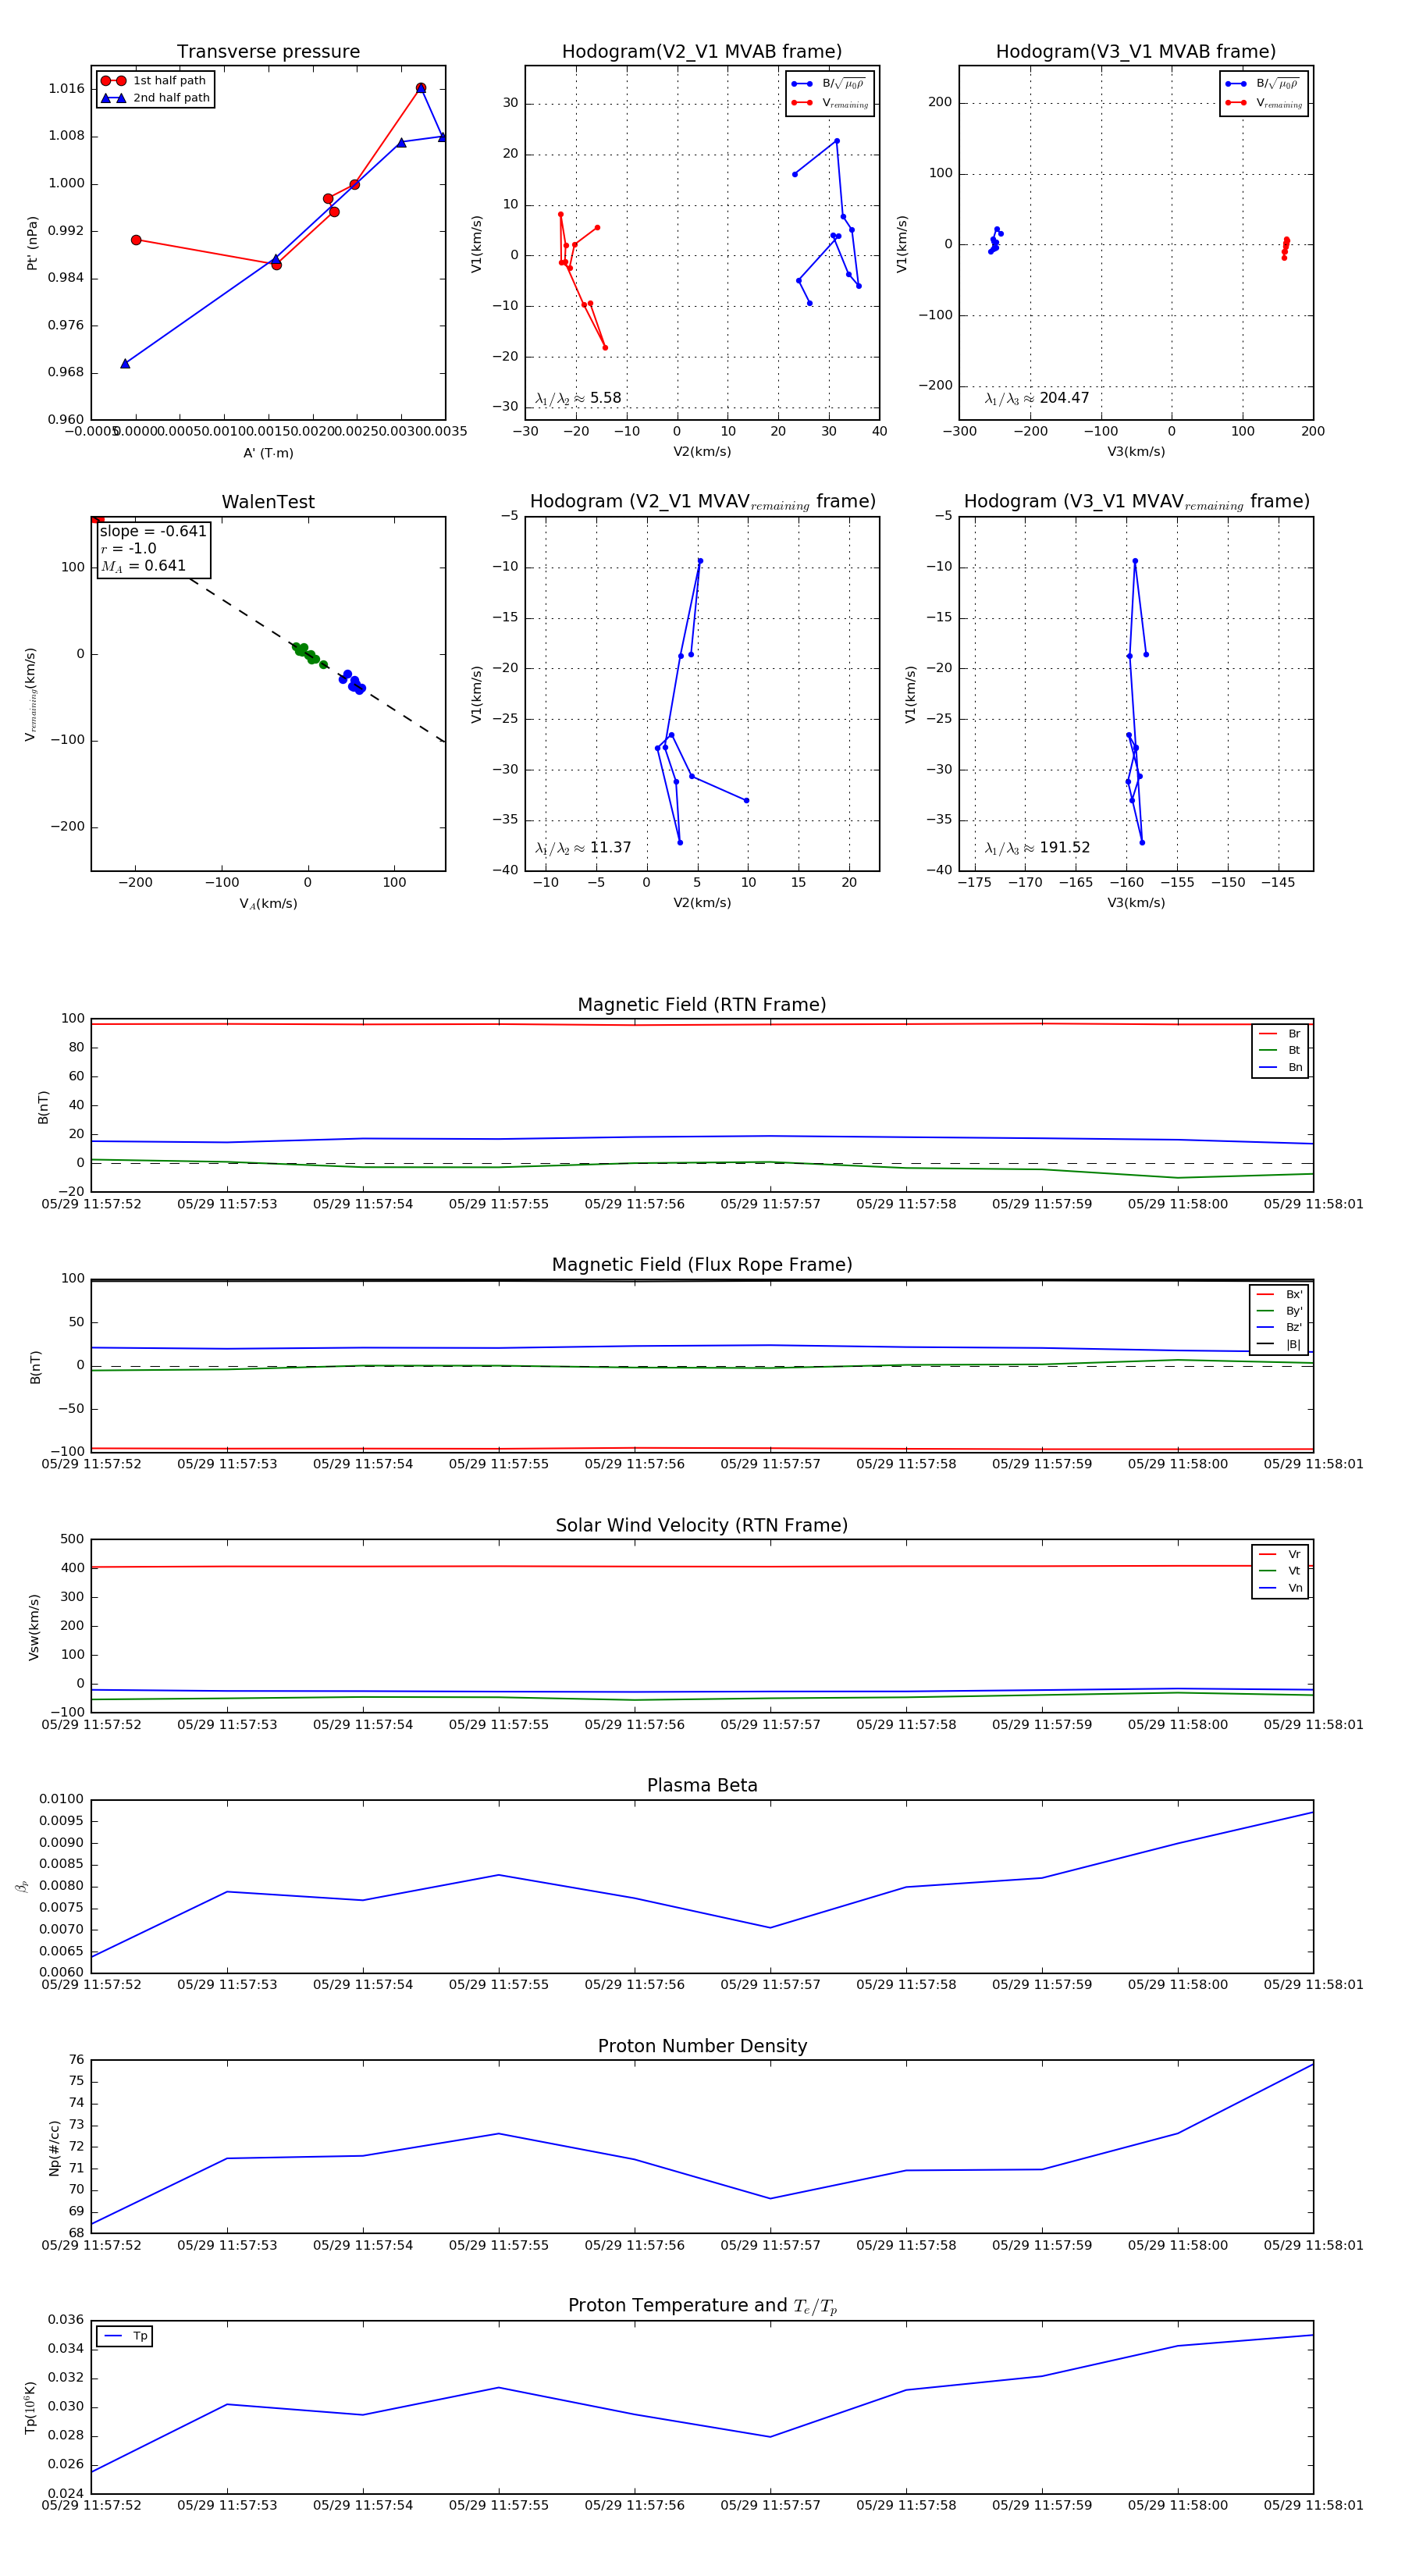Click the 'Hodogram(V3_V1 MVAB frame)' title

(1136, 52)
